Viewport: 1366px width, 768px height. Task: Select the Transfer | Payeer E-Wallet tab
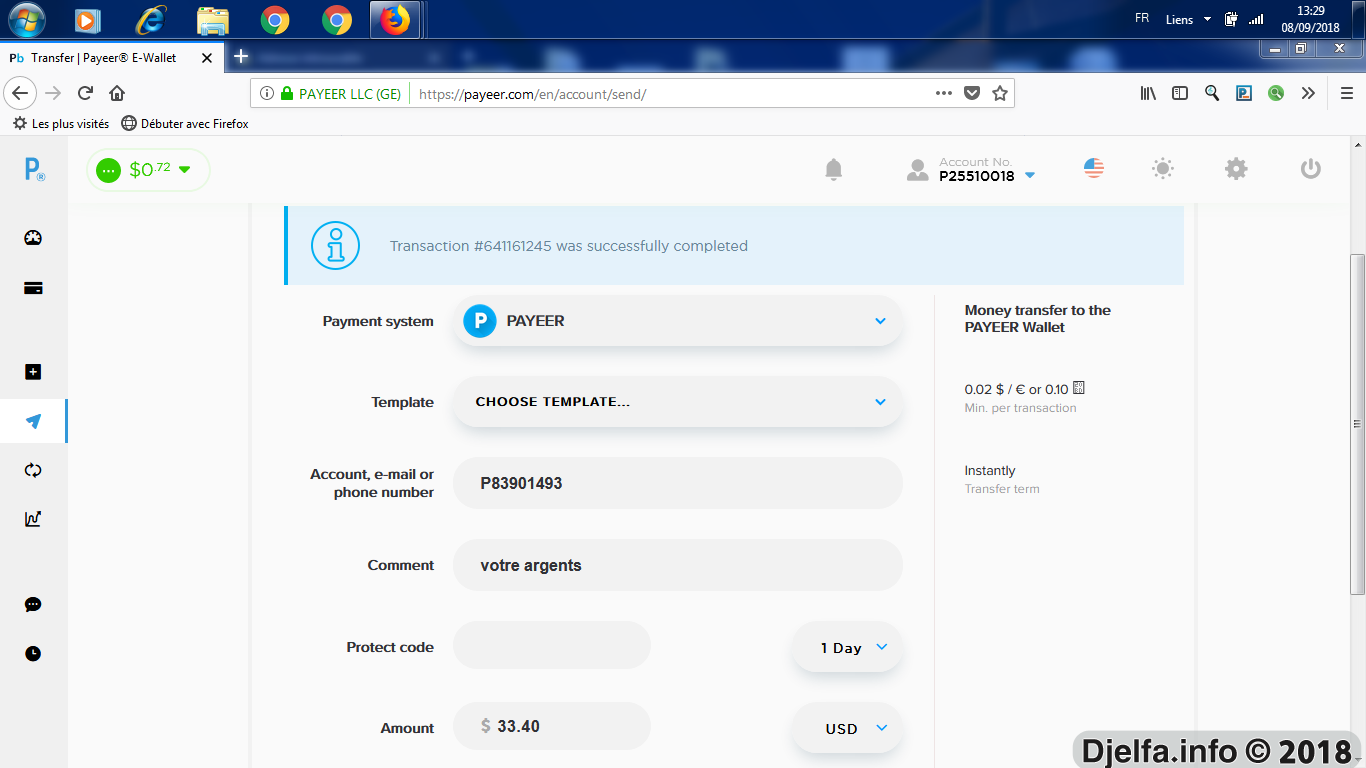point(110,58)
